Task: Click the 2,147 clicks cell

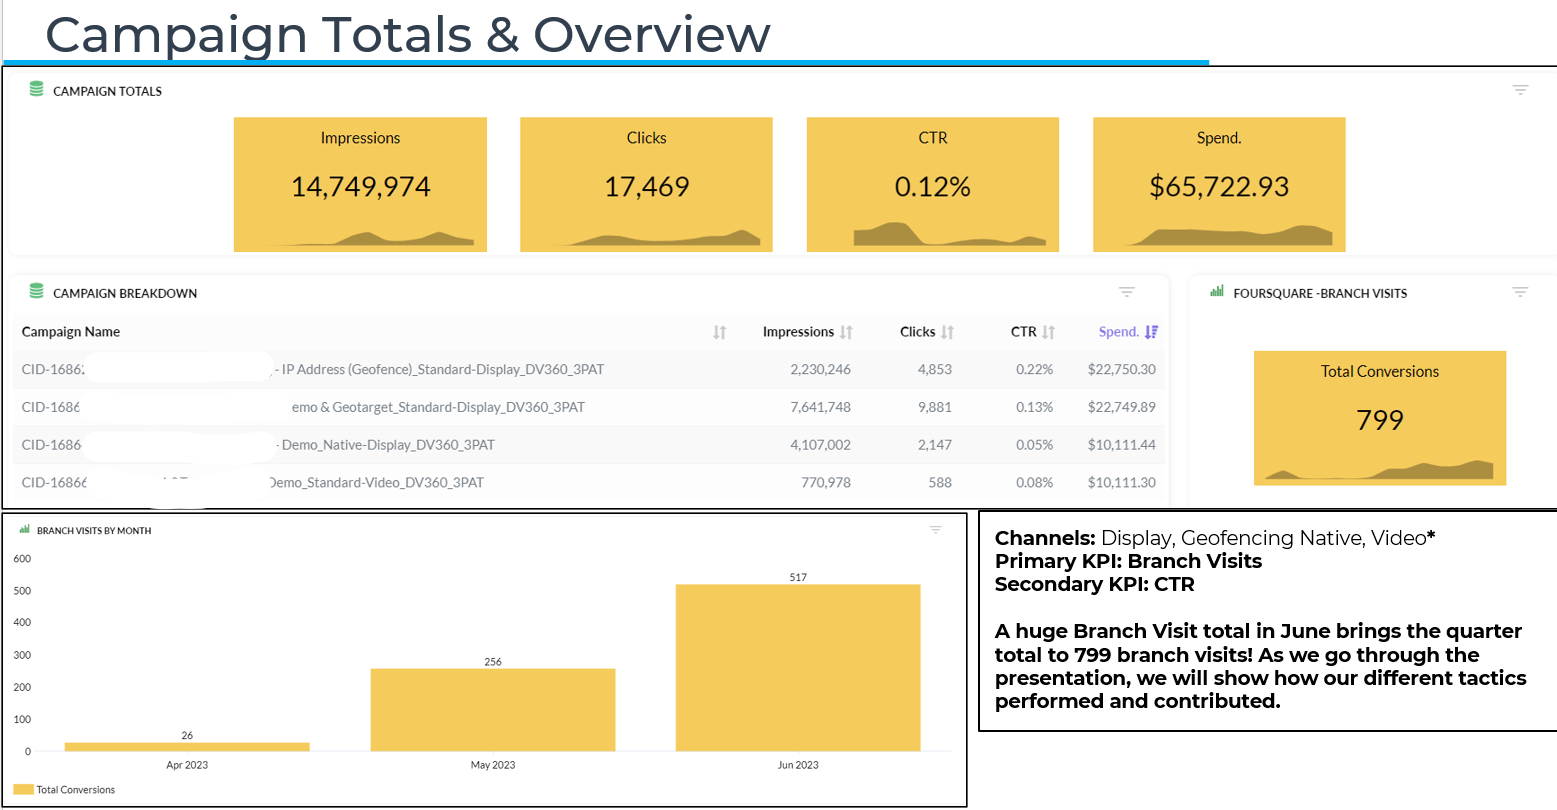Action: pyautogui.click(x=935, y=445)
